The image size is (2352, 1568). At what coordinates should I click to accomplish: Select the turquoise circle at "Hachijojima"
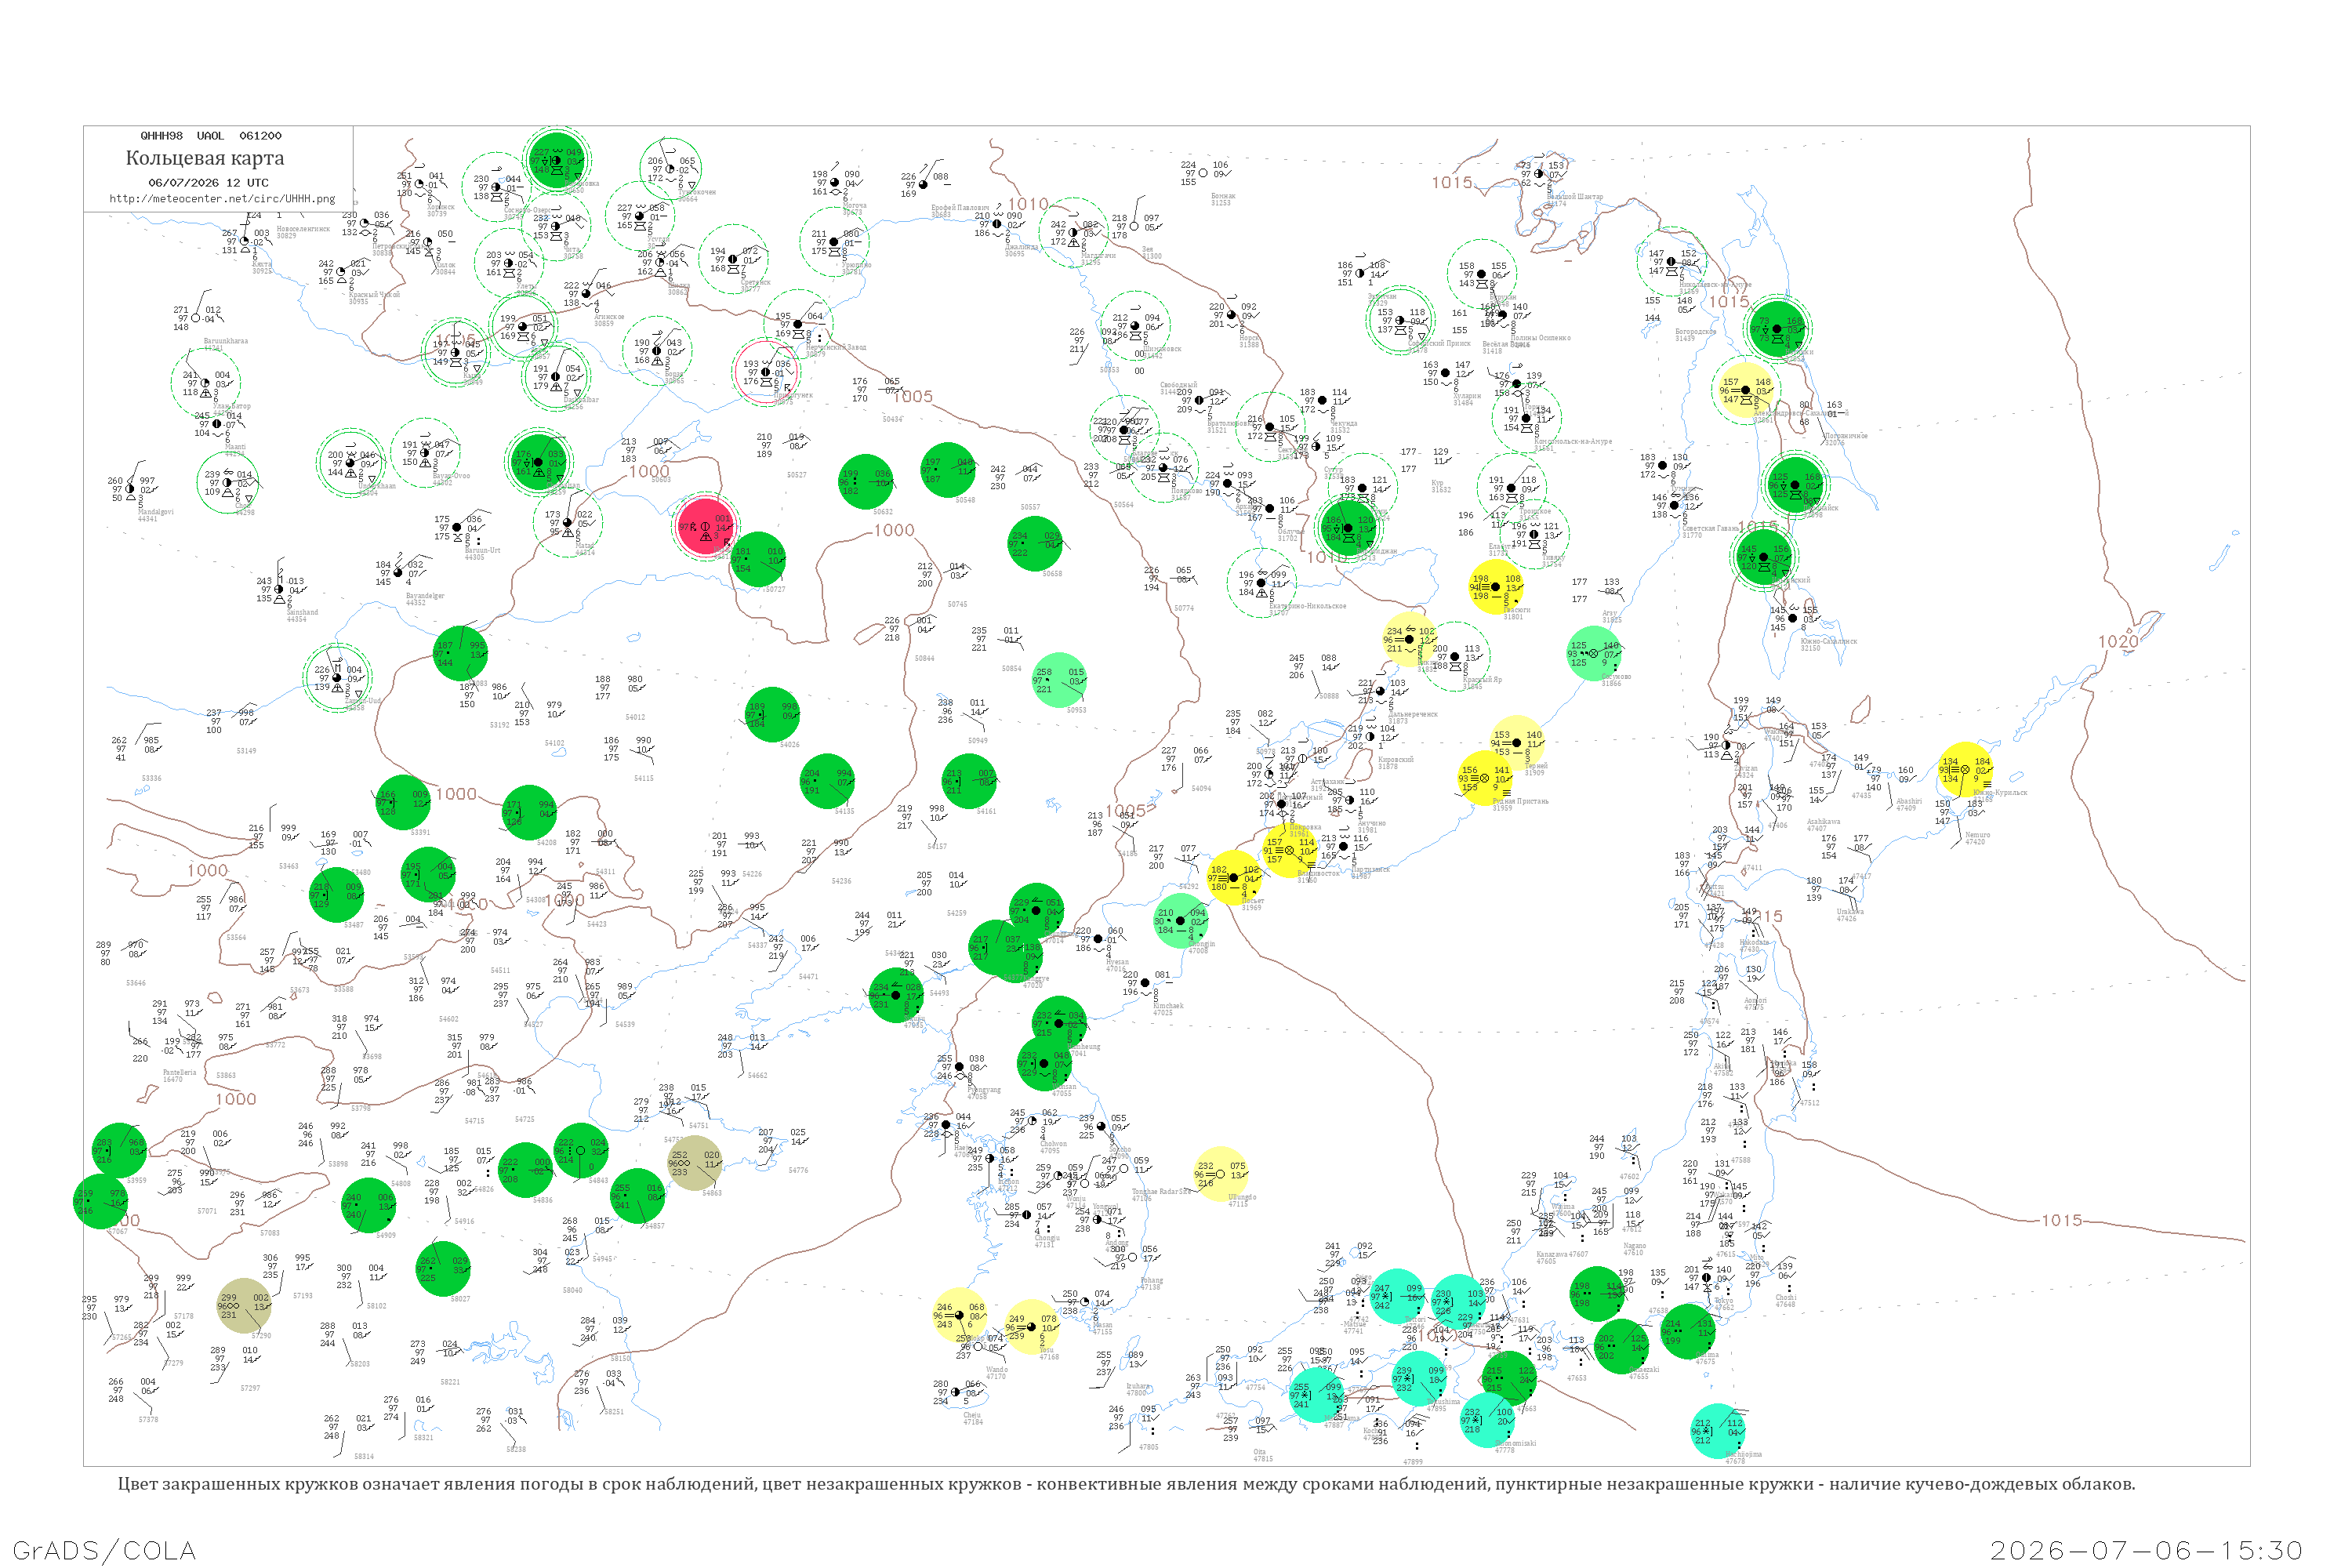[x=1718, y=1431]
